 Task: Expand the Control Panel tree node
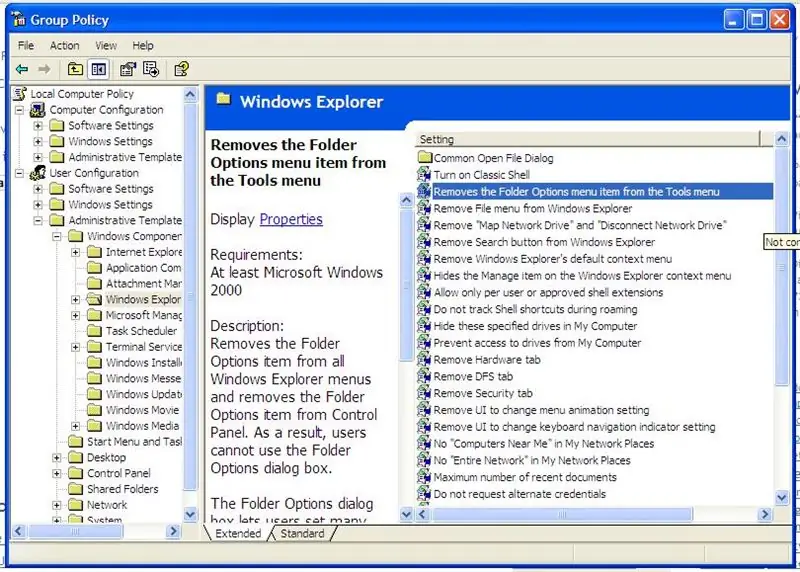[57, 473]
